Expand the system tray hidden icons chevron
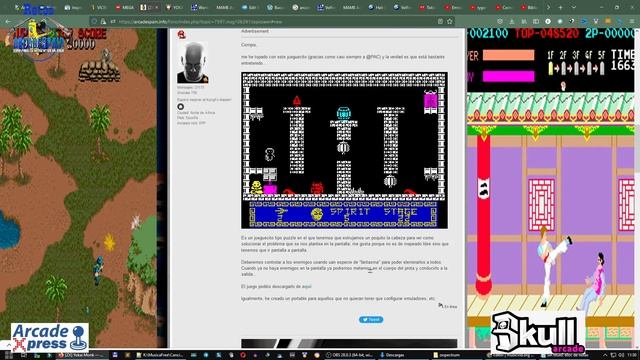The height and width of the screenshot is (360, 640). click(x=605, y=355)
